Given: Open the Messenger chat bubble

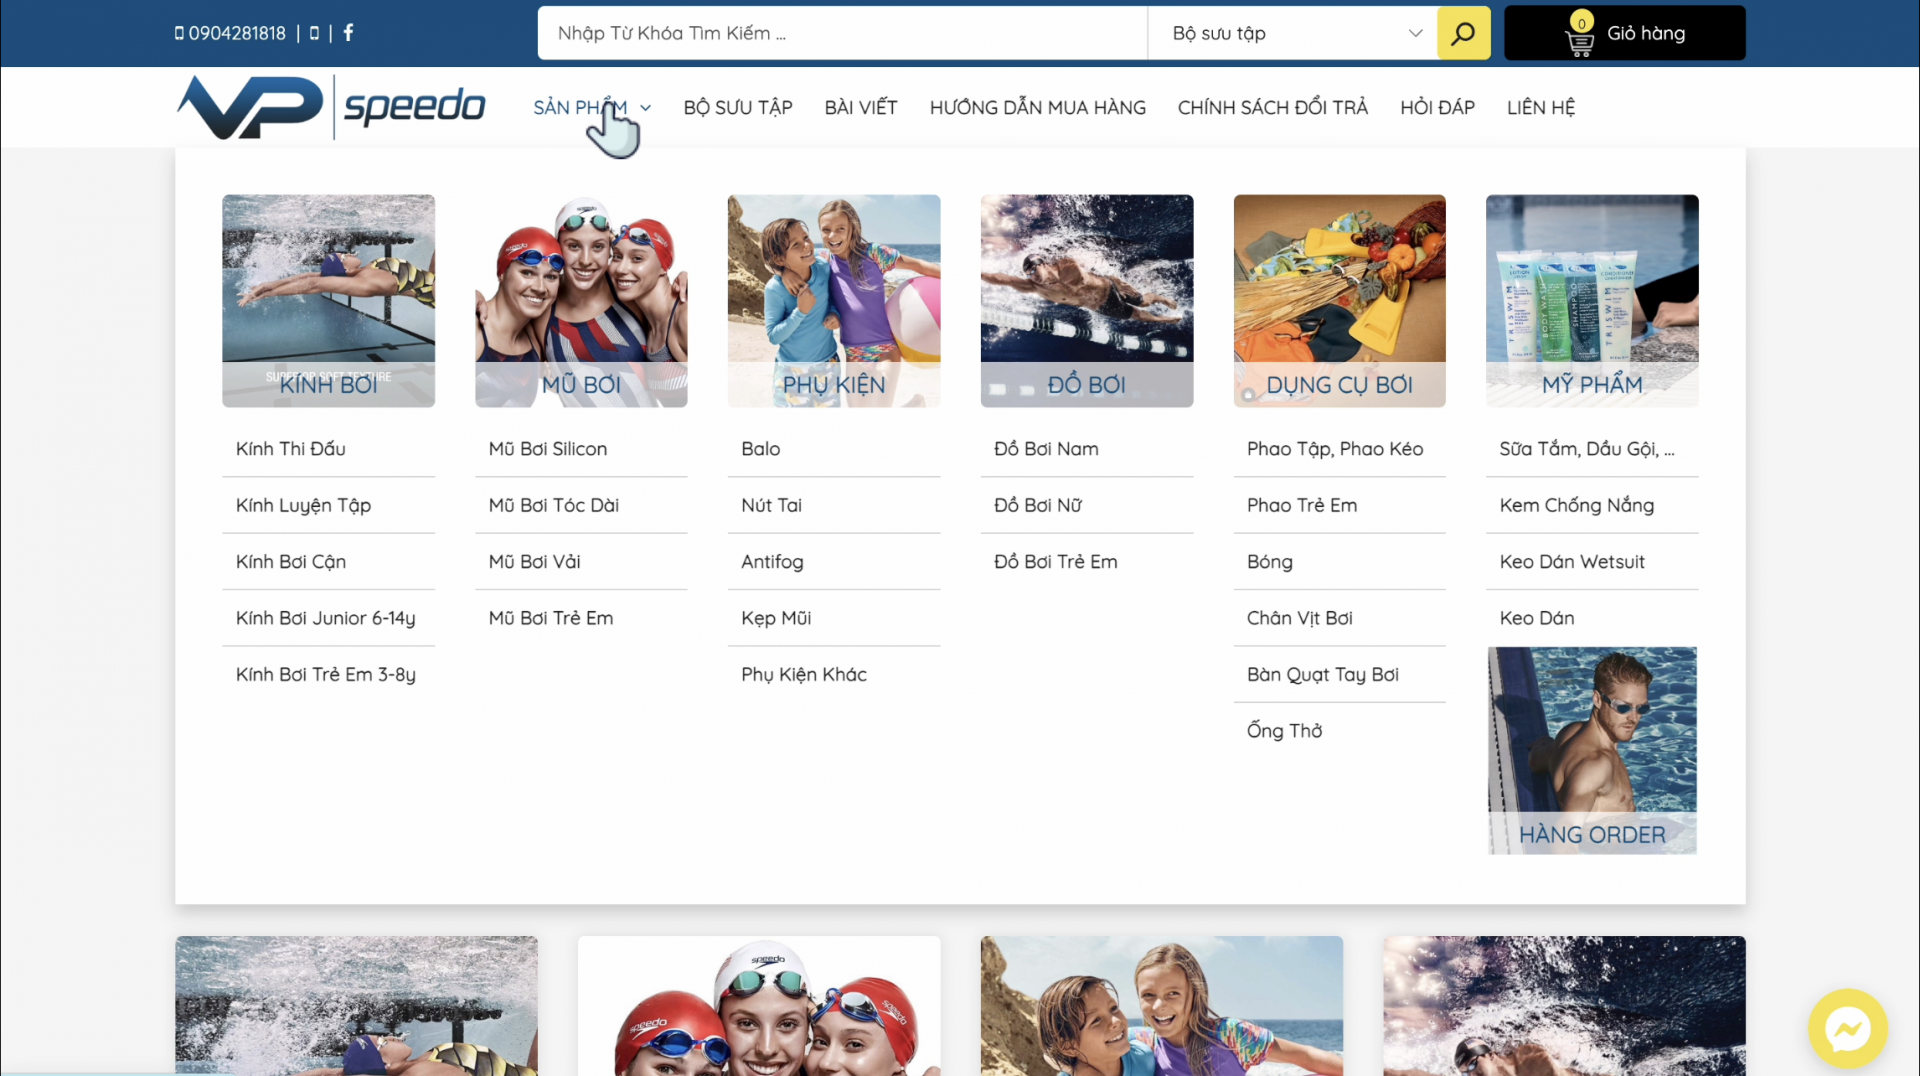Looking at the screenshot, I should click(1847, 1028).
